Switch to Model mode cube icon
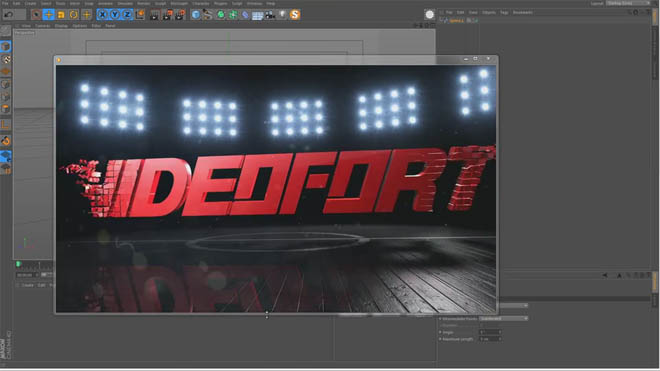 tap(5, 46)
